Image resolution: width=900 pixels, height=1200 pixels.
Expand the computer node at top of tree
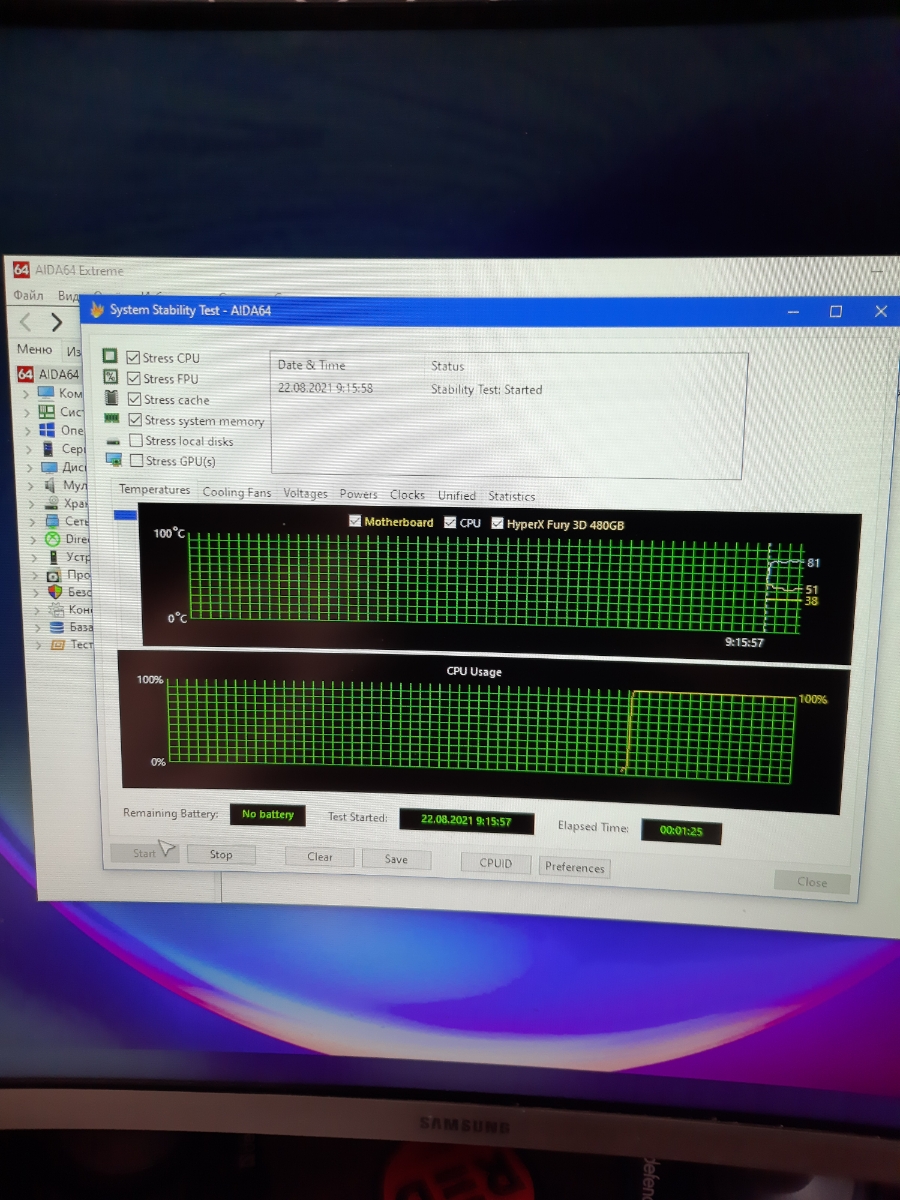[x=26, y=393]
